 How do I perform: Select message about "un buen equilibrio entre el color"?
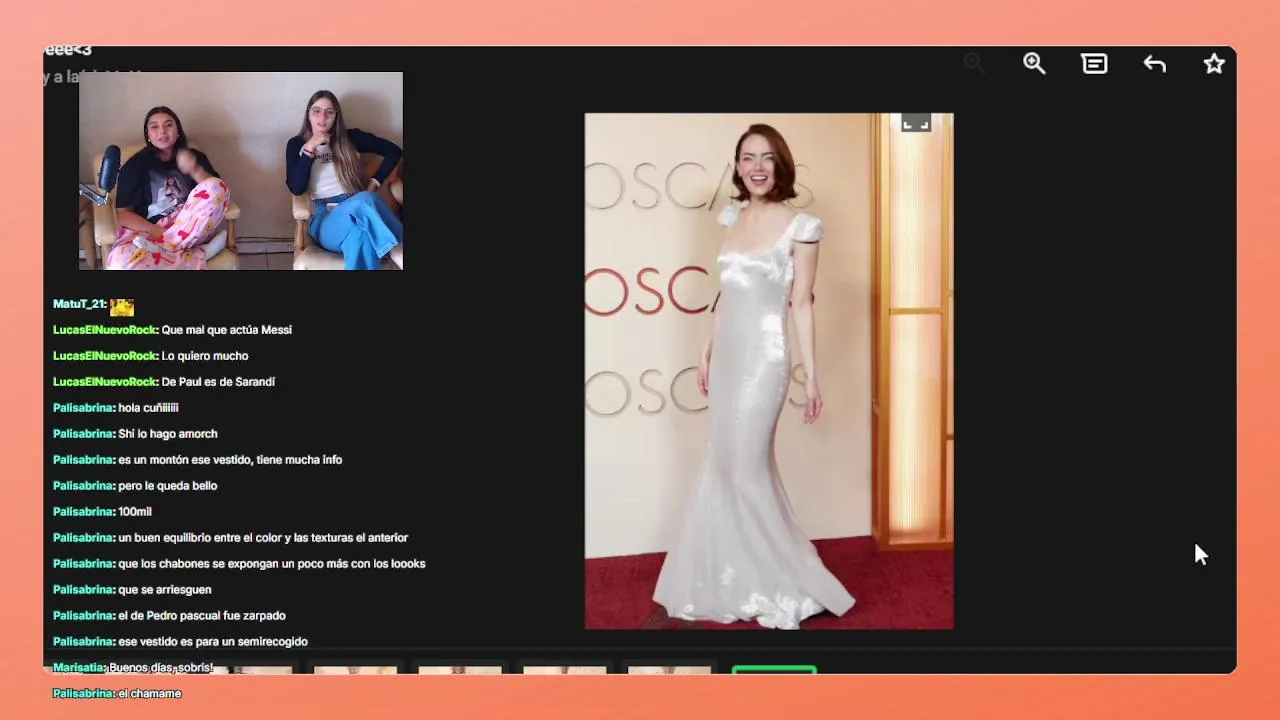pyautogui.click(x=263, y=538)
